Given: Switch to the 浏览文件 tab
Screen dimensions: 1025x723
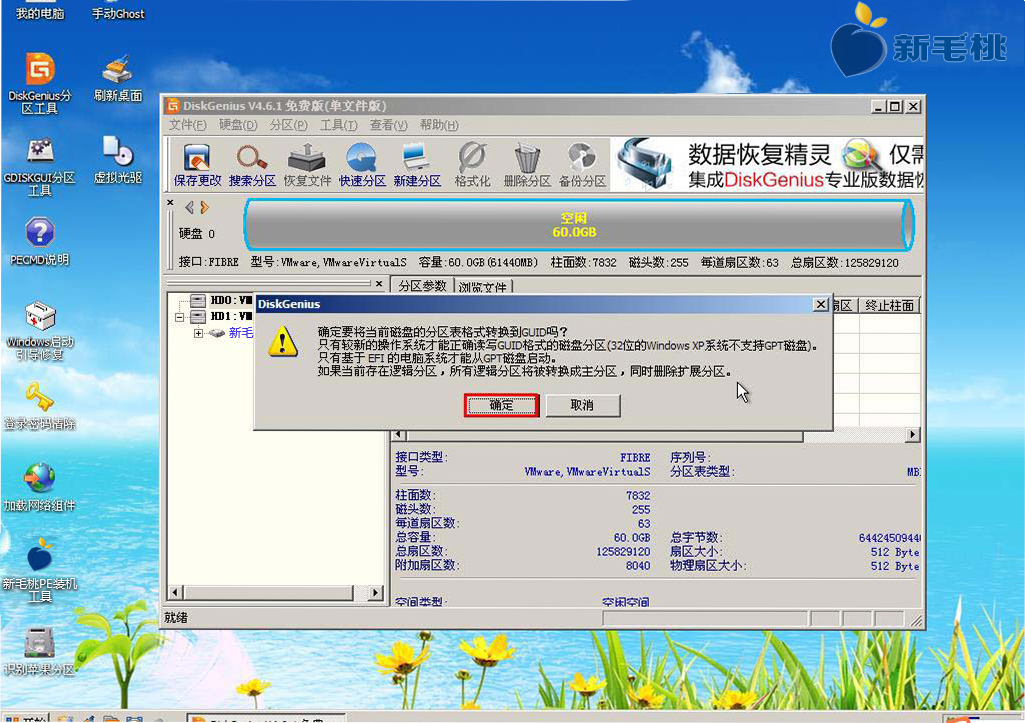Looking at the screenshot, I should [x=482, y=286].
